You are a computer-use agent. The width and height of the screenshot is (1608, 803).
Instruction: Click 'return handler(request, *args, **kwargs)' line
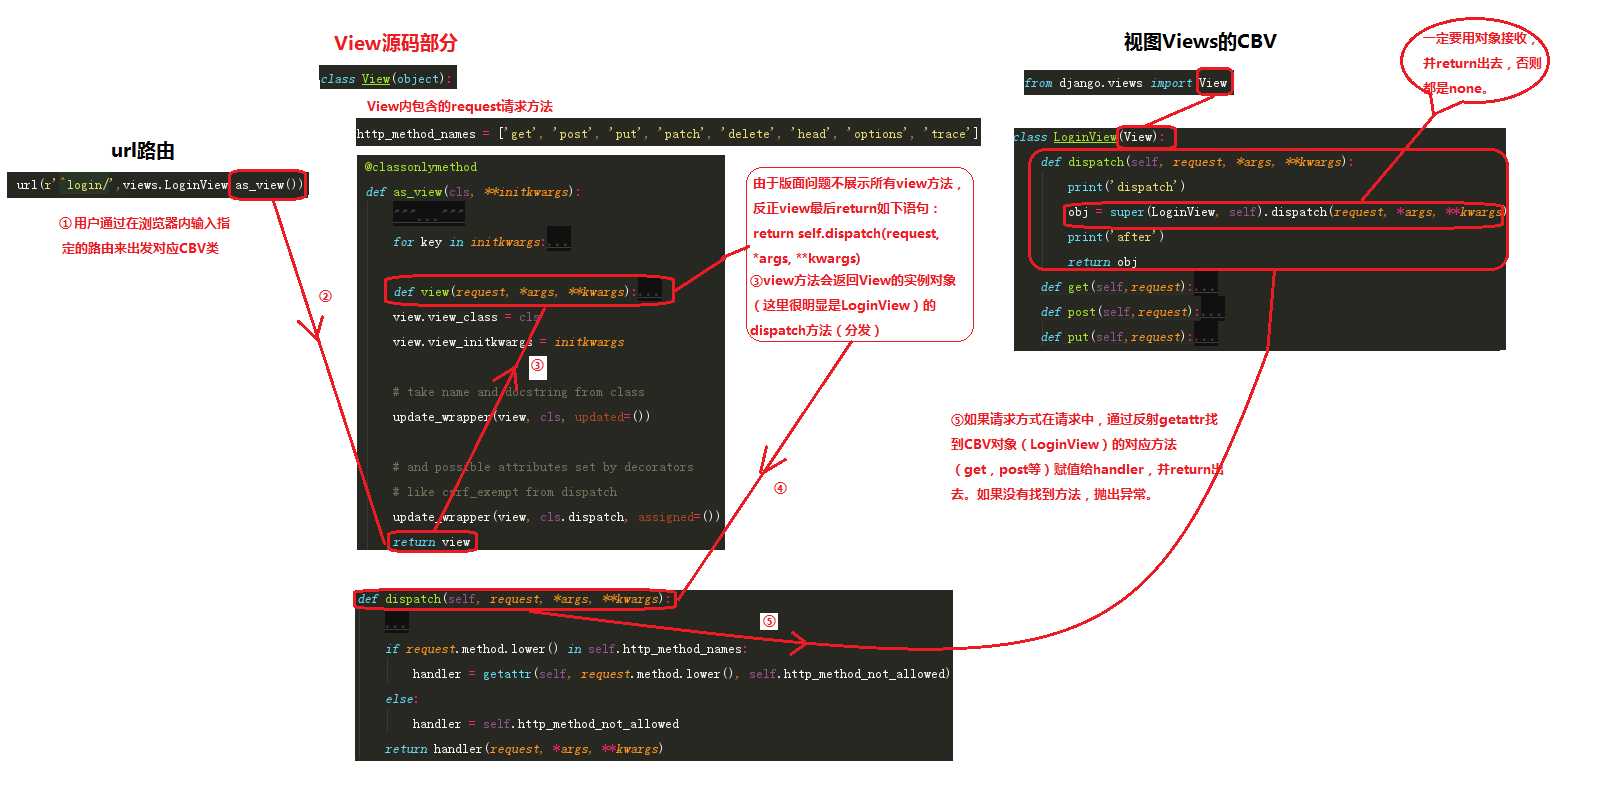[x=524, y=749]
